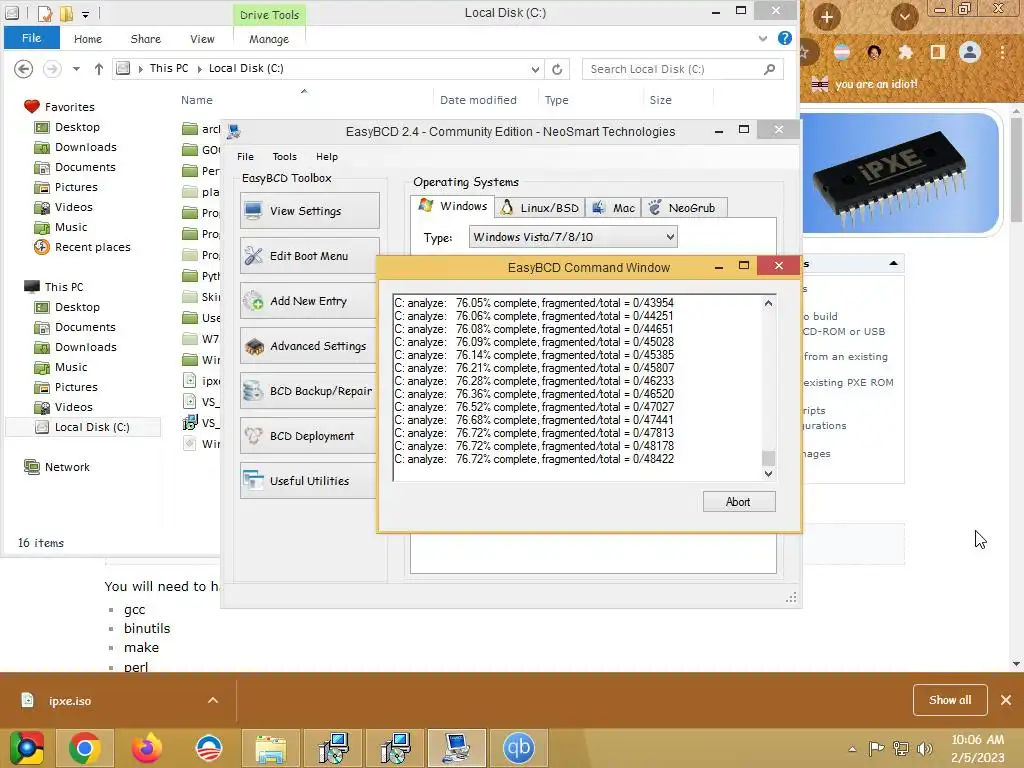
Task: Expand the address bar history dropdown
Action: click(535, 69)
